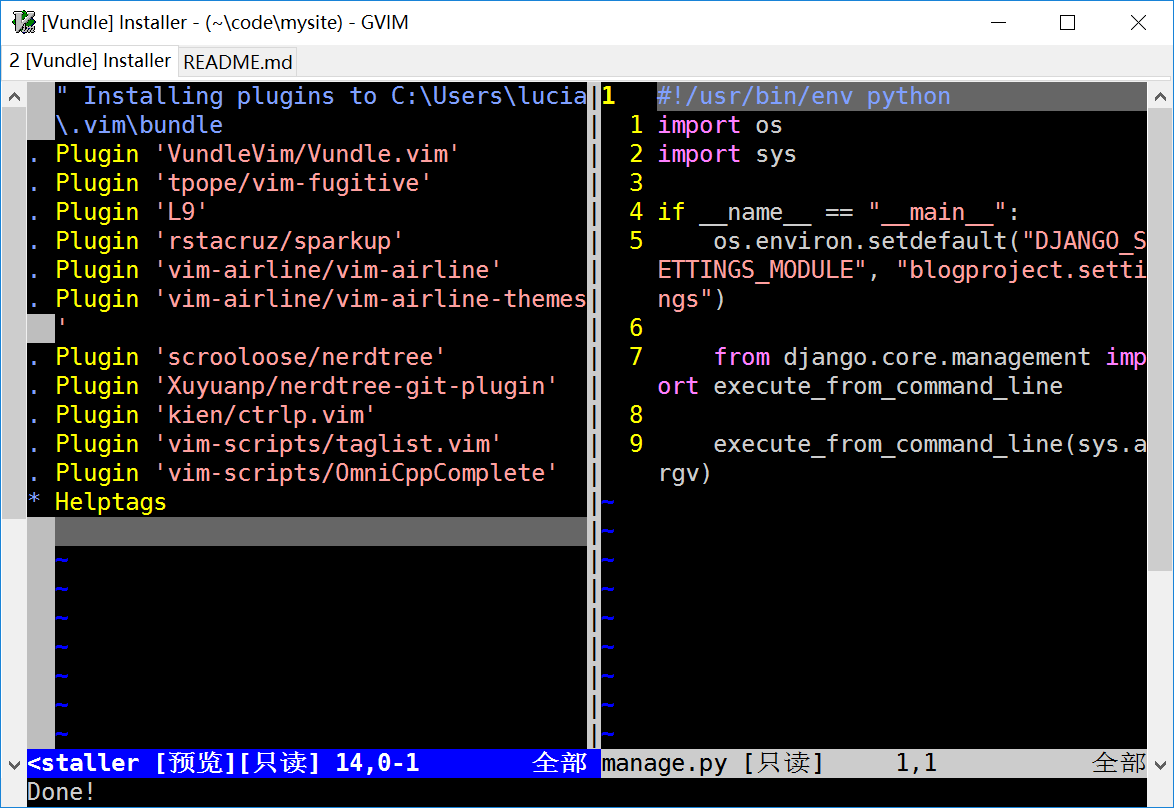Click the Plugin 'vim-scripts/taglist.vim' line
1174x808 pixels.
point(278,444)
